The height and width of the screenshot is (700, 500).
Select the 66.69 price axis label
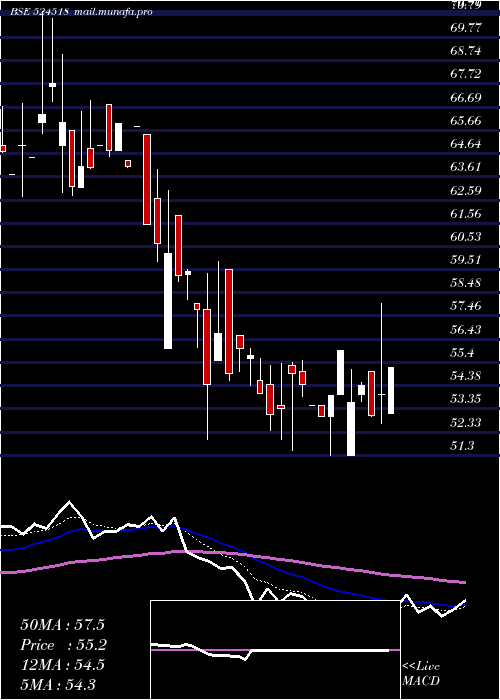466,97
